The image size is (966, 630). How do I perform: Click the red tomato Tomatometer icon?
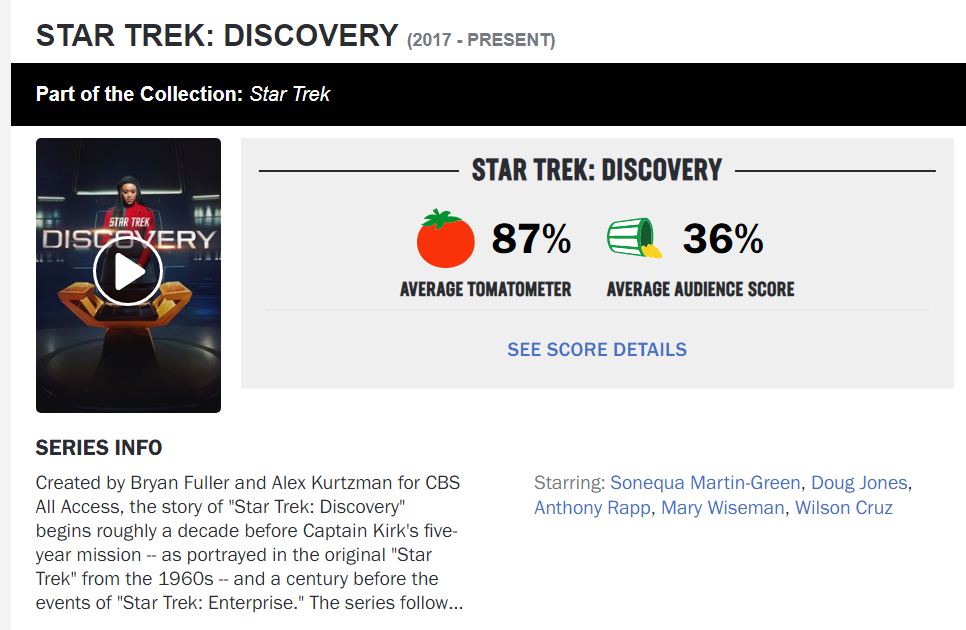445,239
